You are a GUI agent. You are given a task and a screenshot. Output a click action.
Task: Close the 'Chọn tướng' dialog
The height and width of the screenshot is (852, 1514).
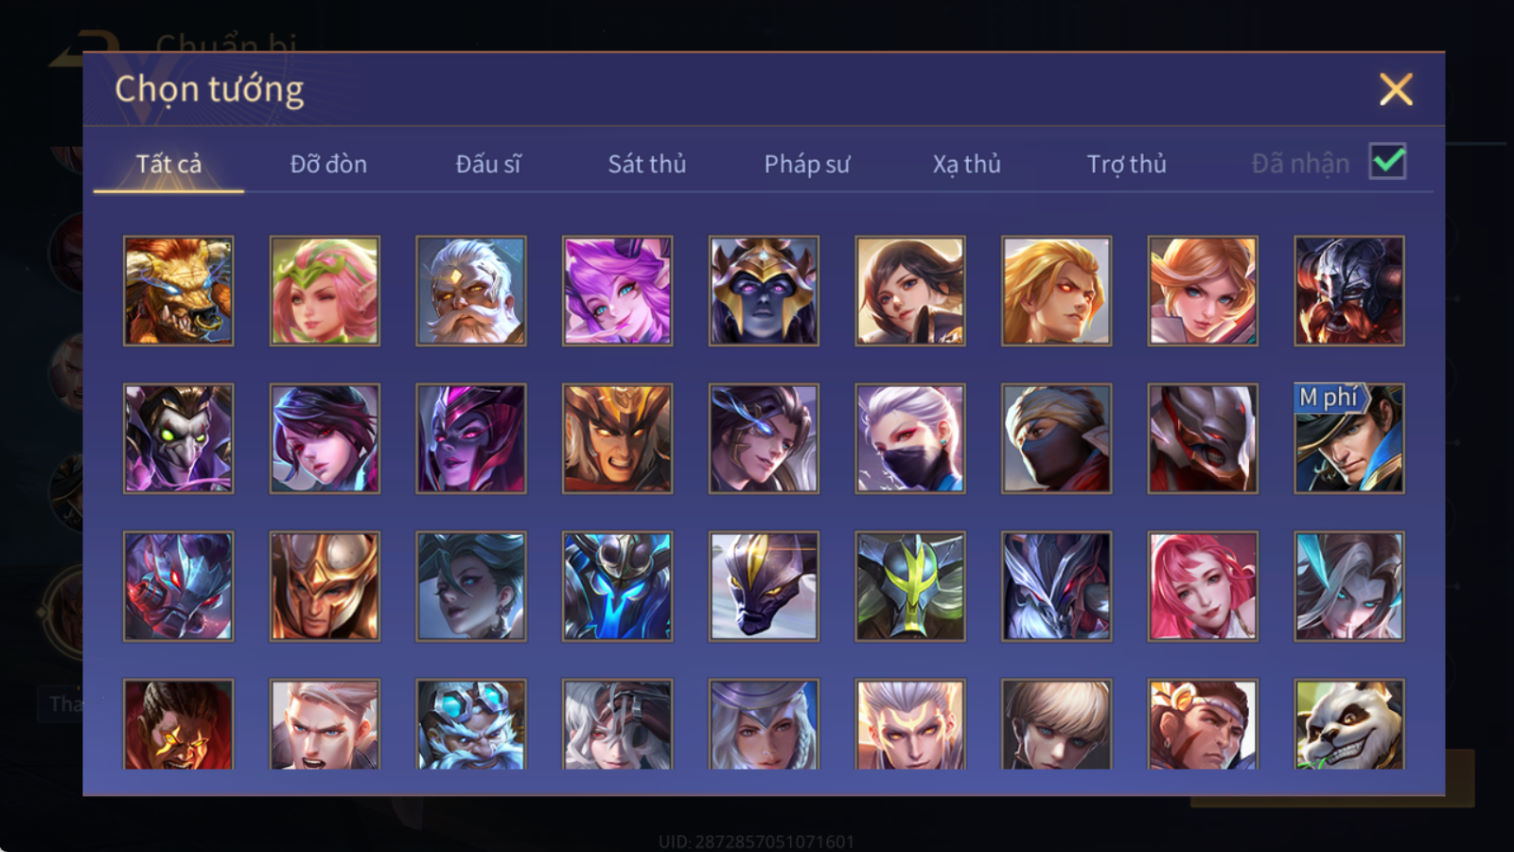[x=1396, y=90]
